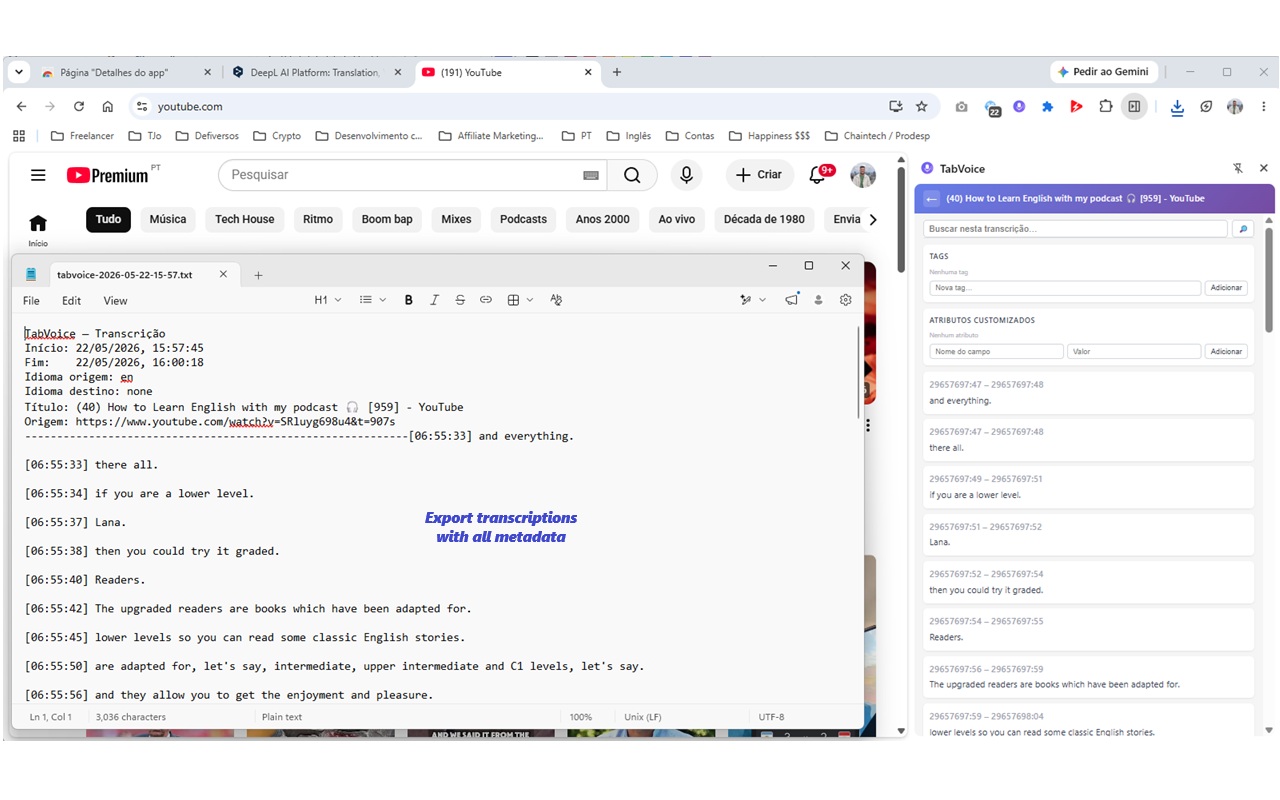Open YouTube notifications bell
Image resolution: width=1280 pixels, height=800 pixels.
817,175
